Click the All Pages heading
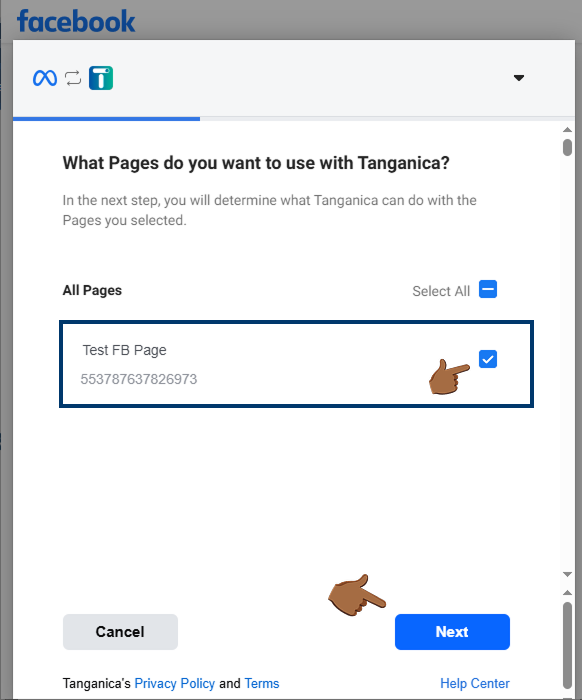This screenshot has width=582, height=700. pos(92,290)
